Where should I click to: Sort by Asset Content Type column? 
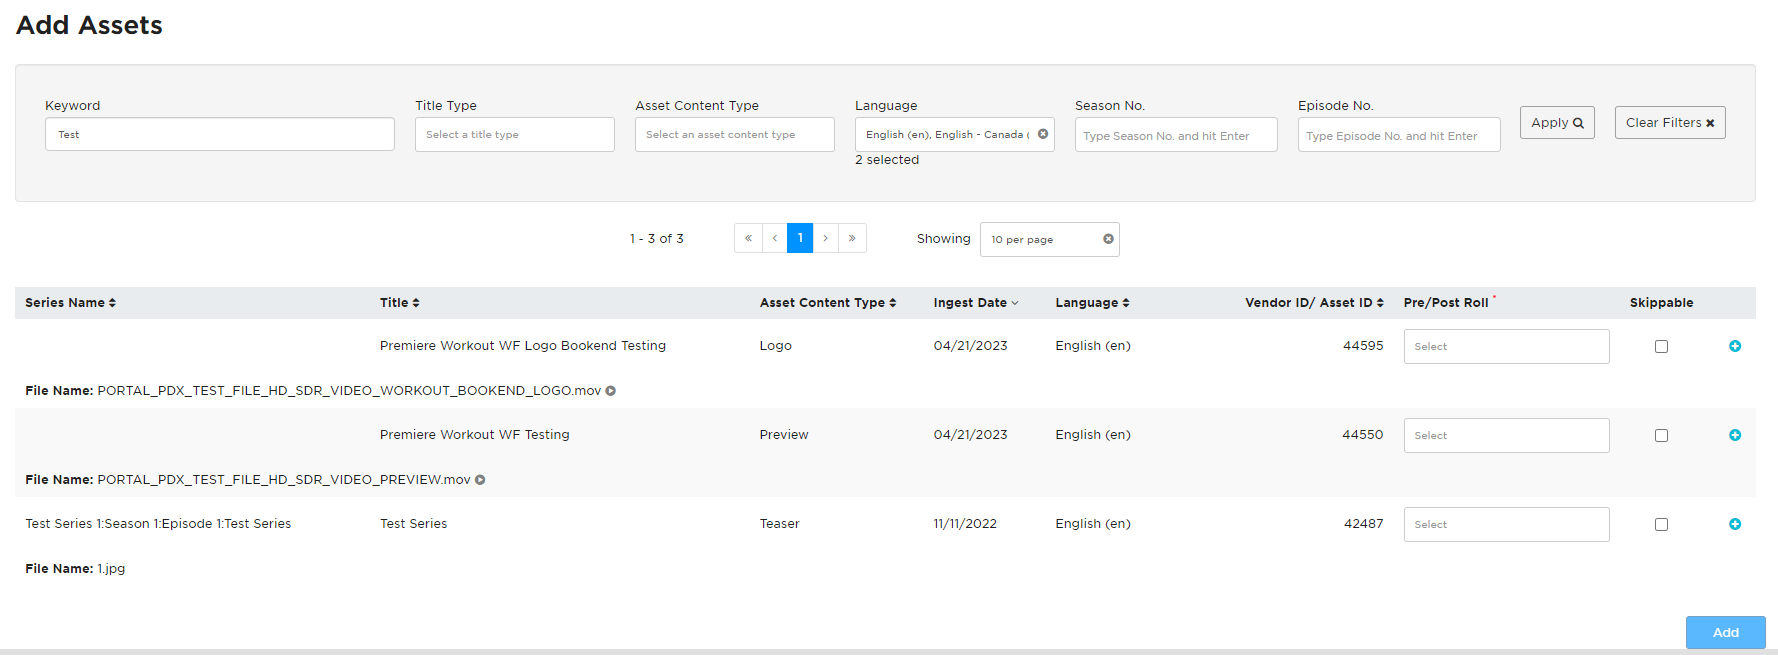(x=828, y=303)
